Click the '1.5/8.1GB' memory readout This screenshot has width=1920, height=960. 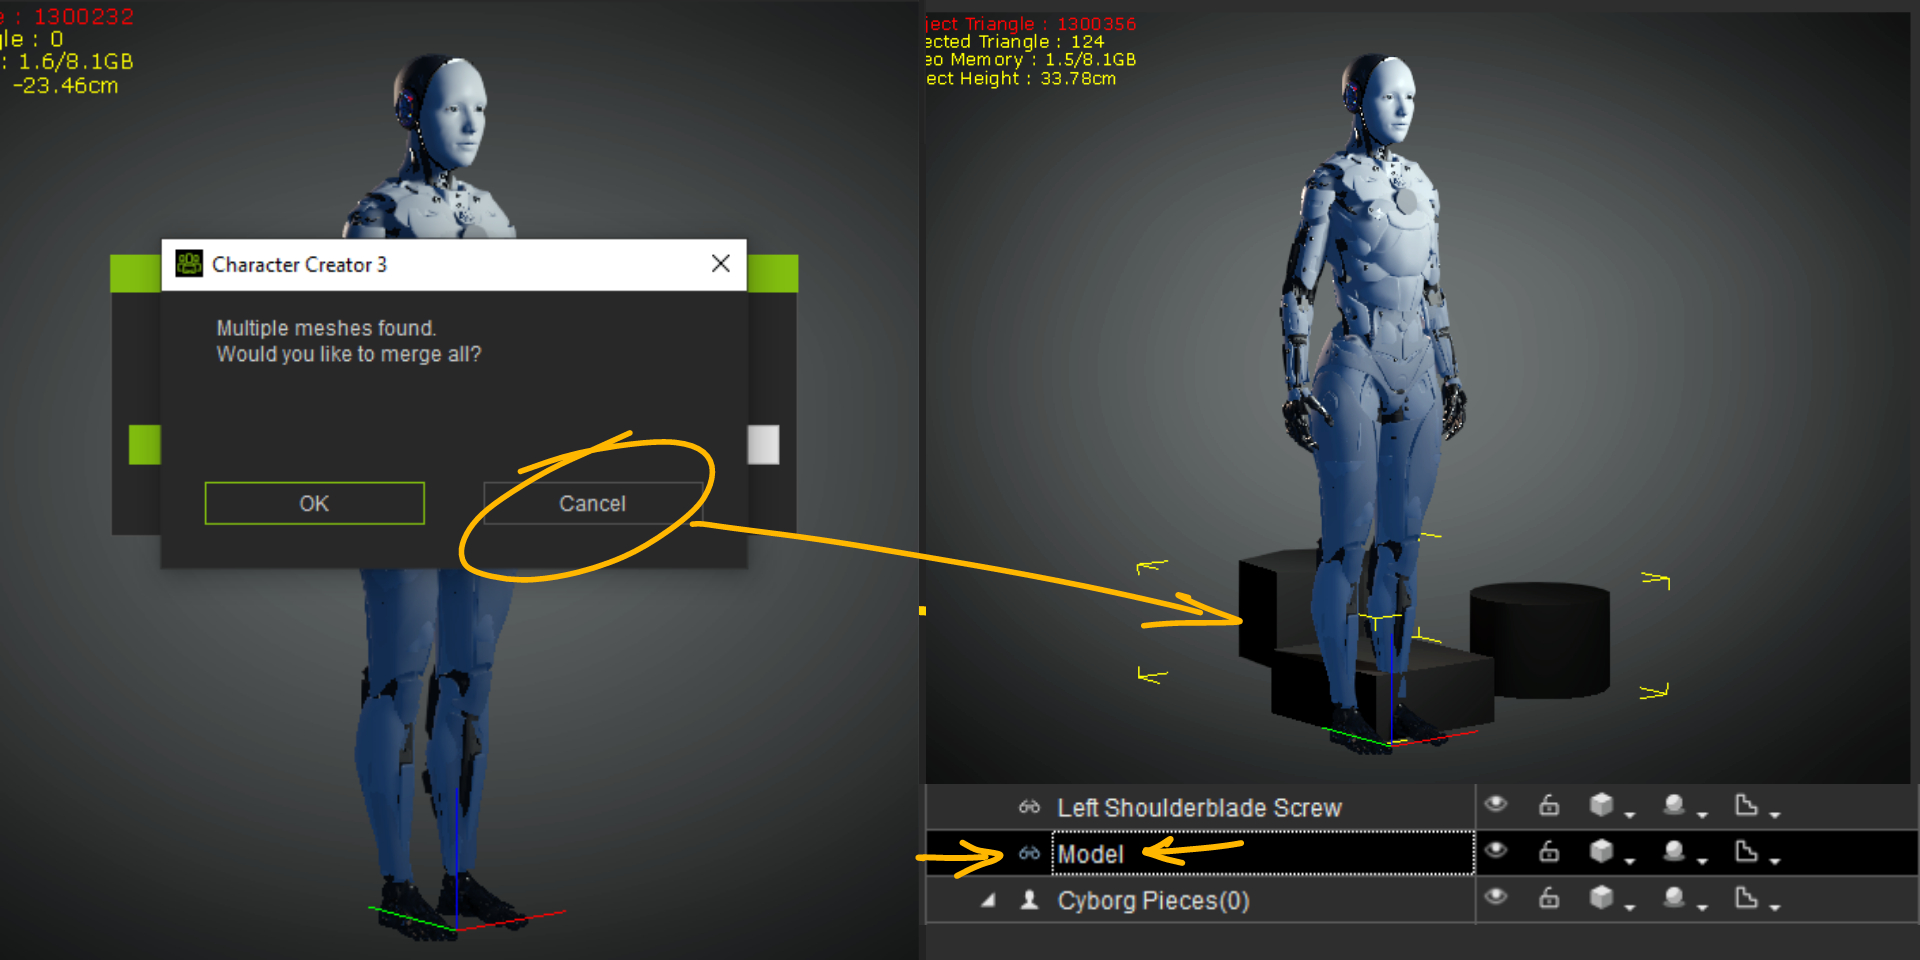coord(1090,60)
